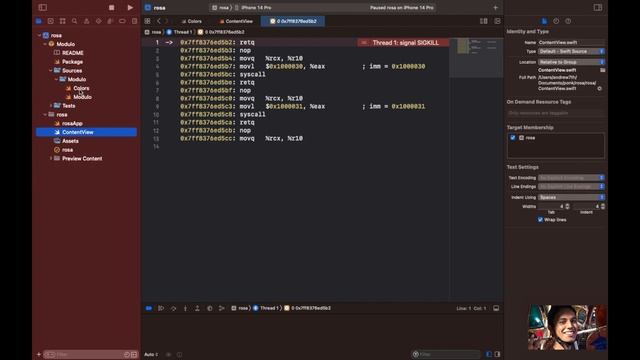Image resolution: width=640 pixels, height=360 pixels.
Task: Hide the debug area toggle button
Action: point(496,308)
